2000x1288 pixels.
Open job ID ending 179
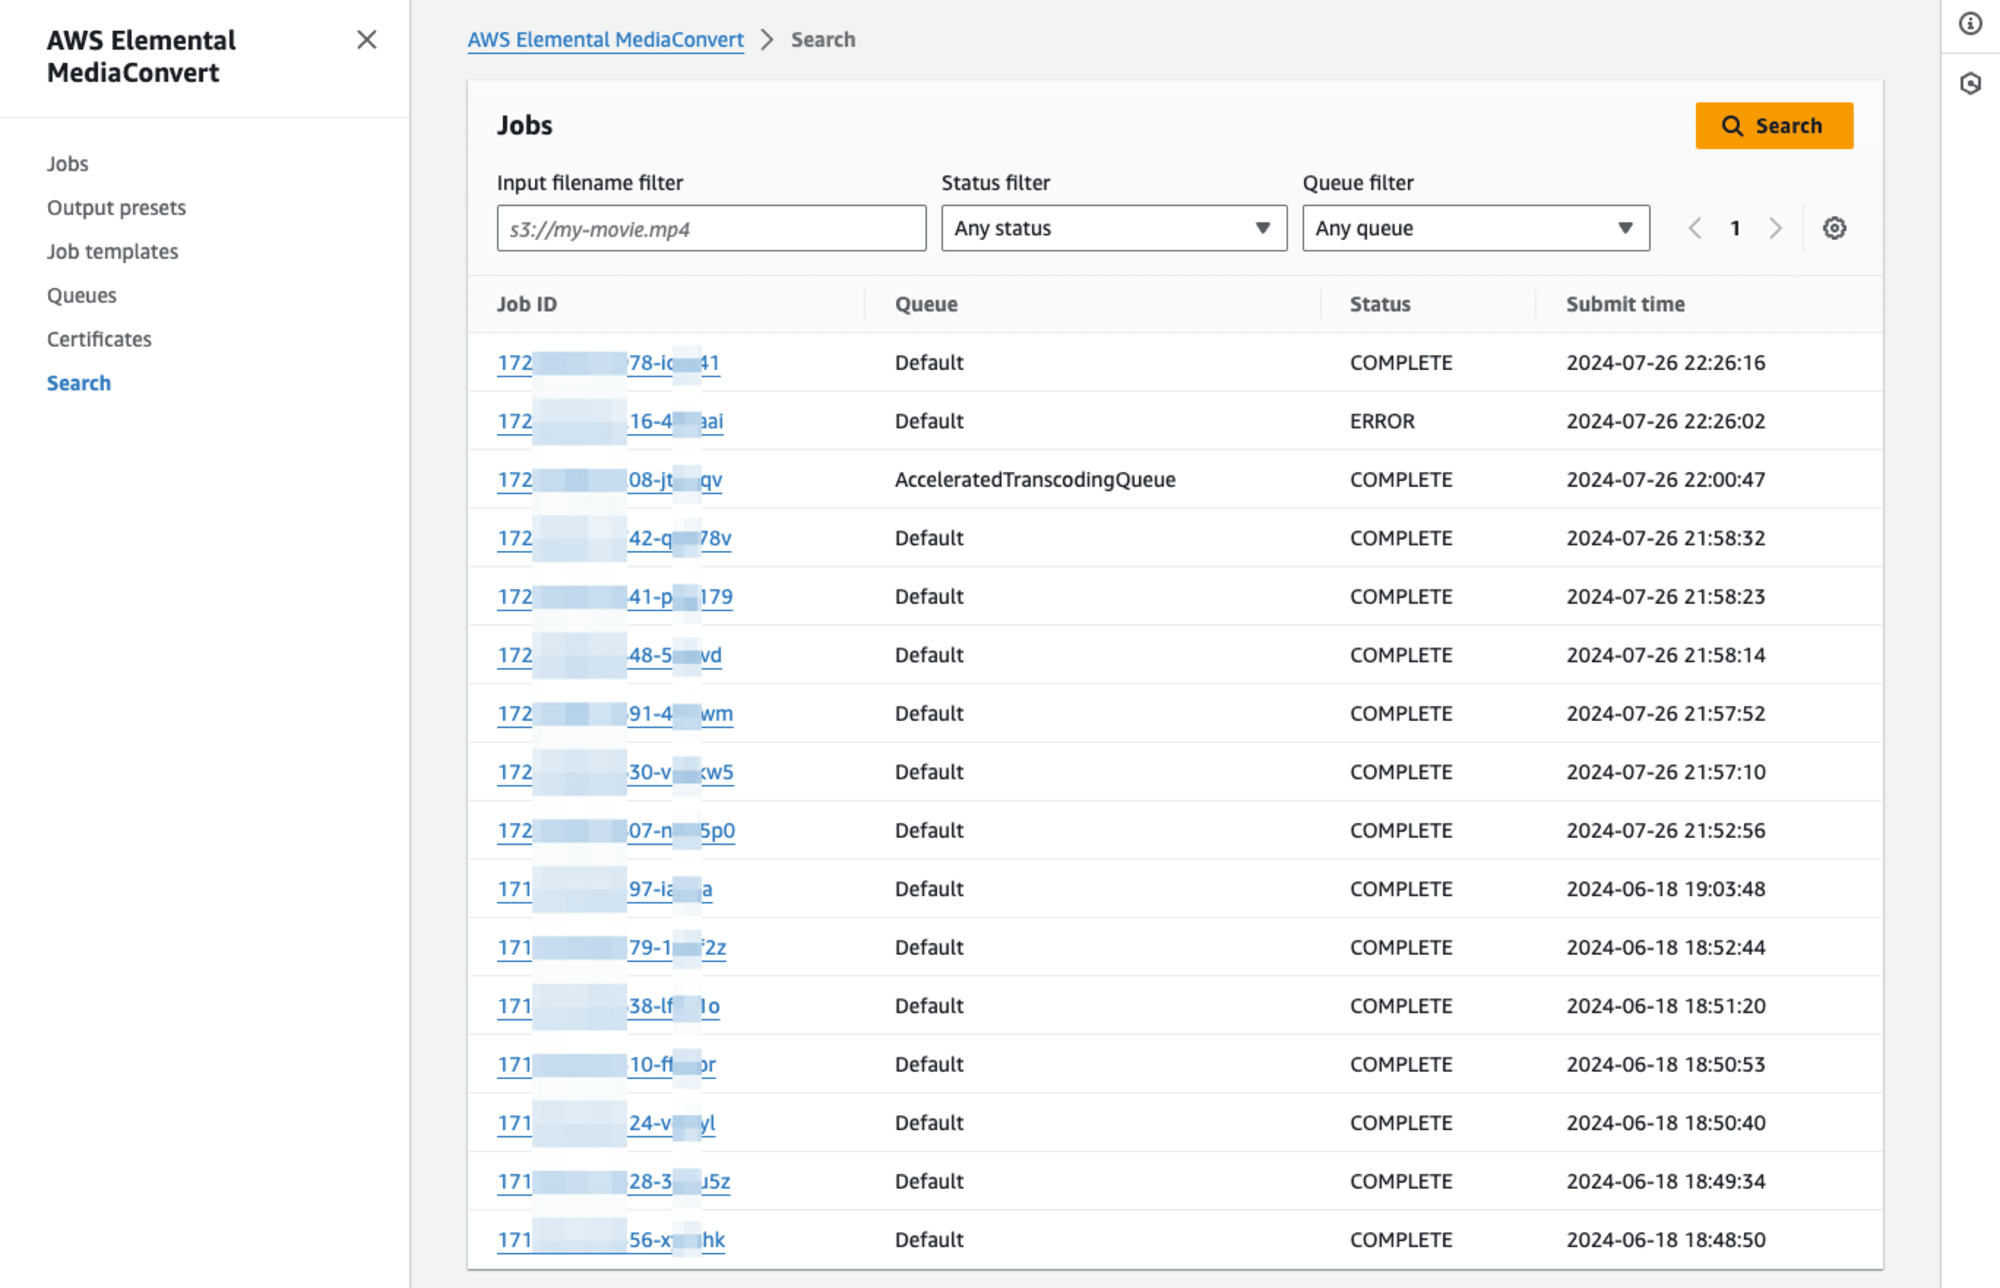click(615, 597)
